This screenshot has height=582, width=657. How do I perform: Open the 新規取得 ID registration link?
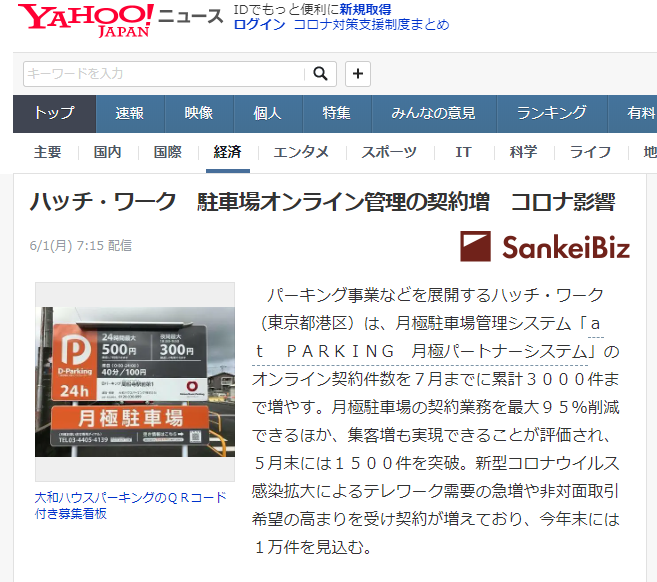pyautogui.click(x=365, y=9)
